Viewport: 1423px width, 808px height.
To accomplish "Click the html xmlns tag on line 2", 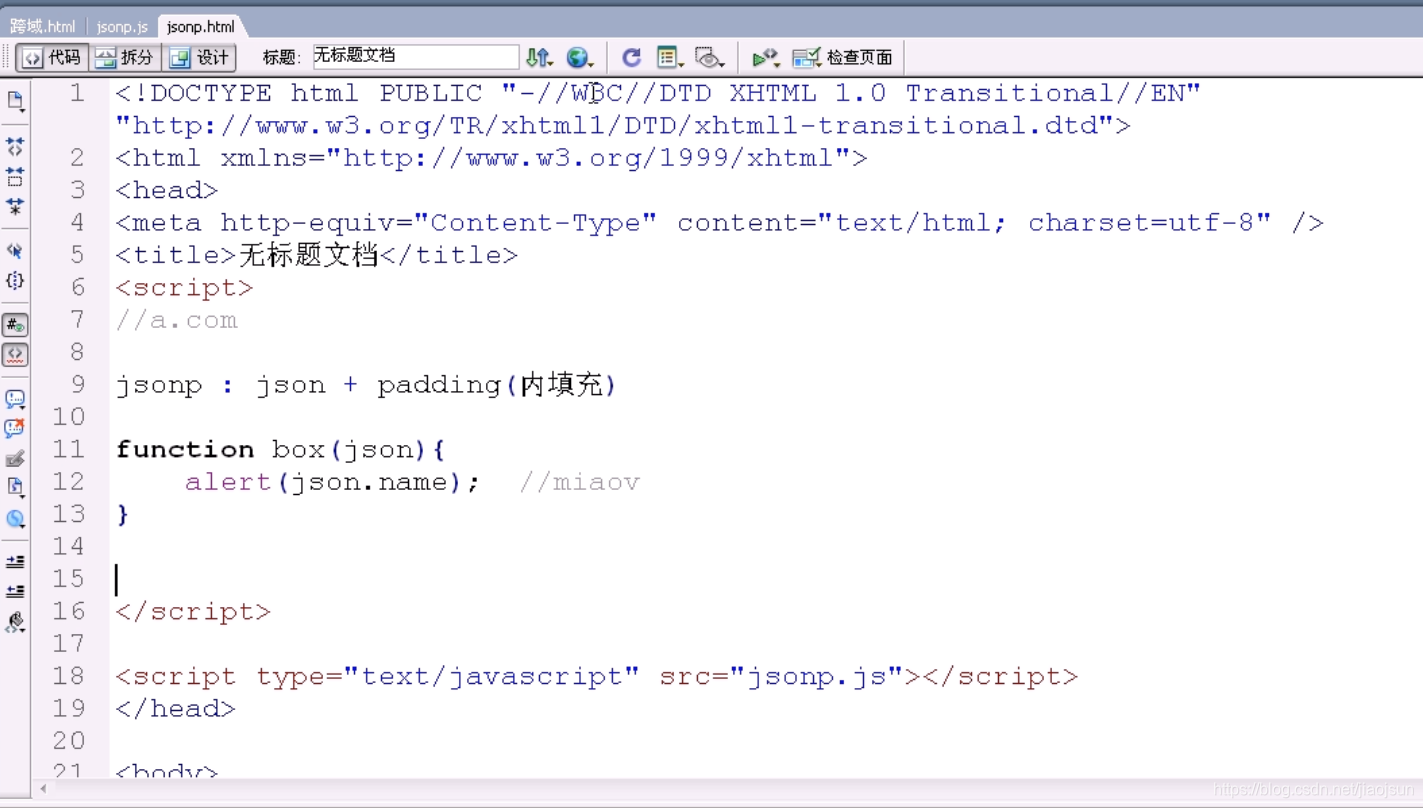I will pyautogui.click(x=491, y=158).
